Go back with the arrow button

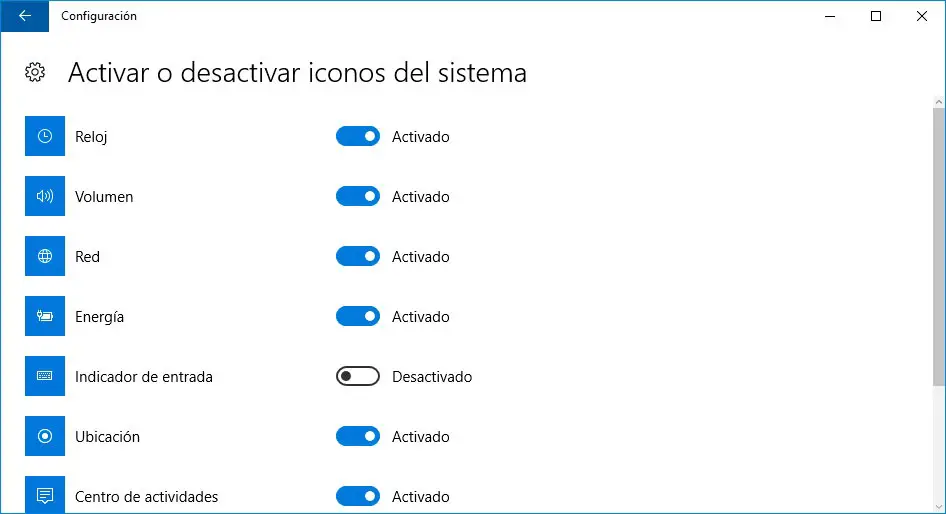[x=25, y=16]
